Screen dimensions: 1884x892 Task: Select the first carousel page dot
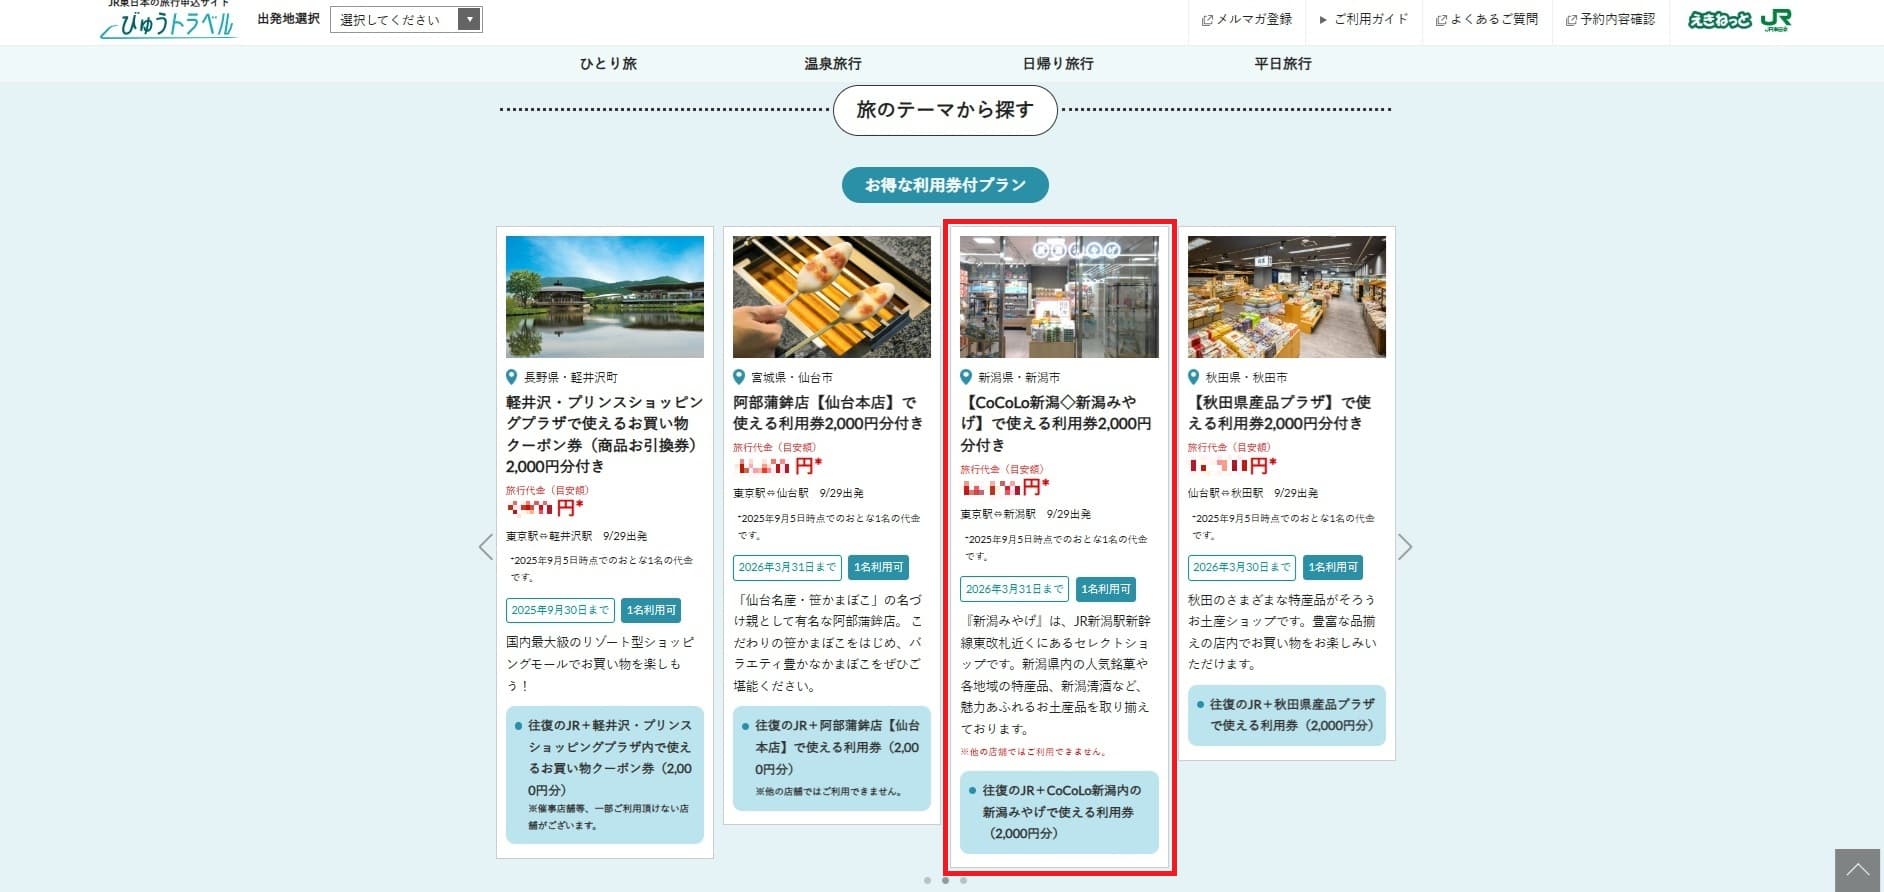click(927, 881)
